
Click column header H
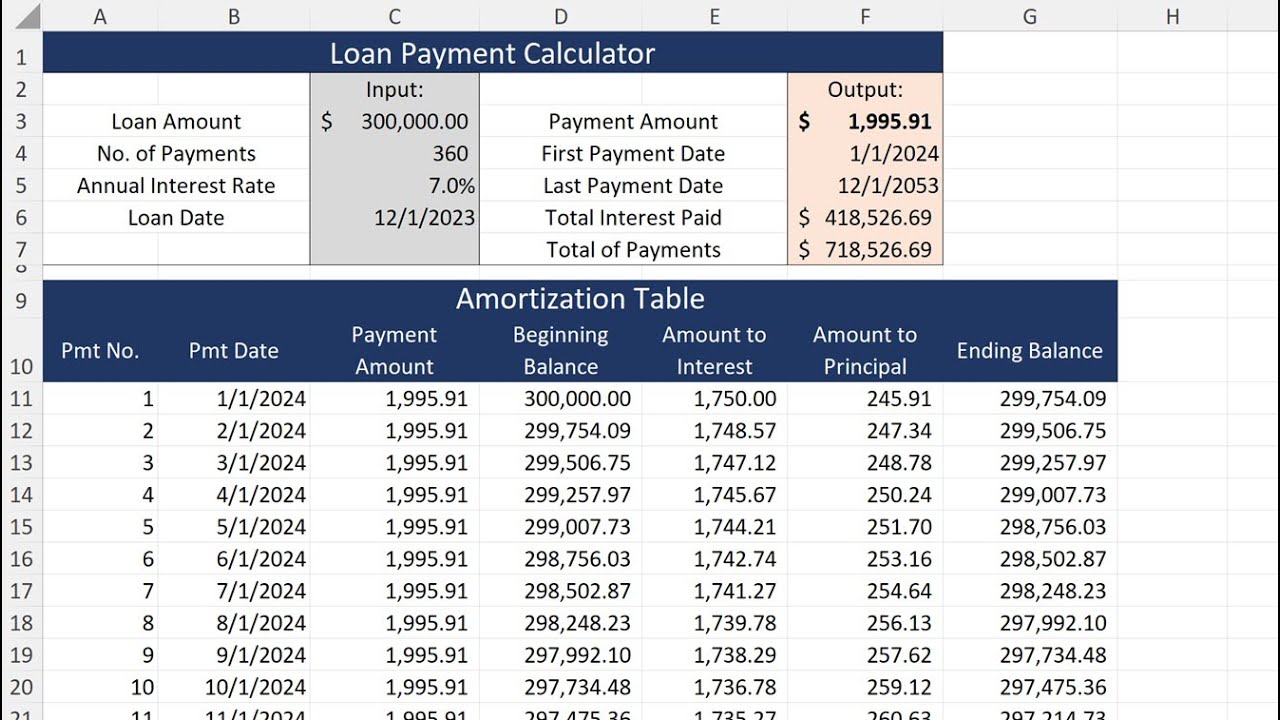[x=1173, y=16]
